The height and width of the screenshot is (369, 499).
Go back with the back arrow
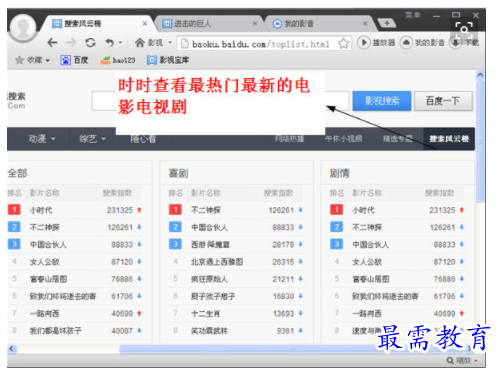click(x=52, y=43)
